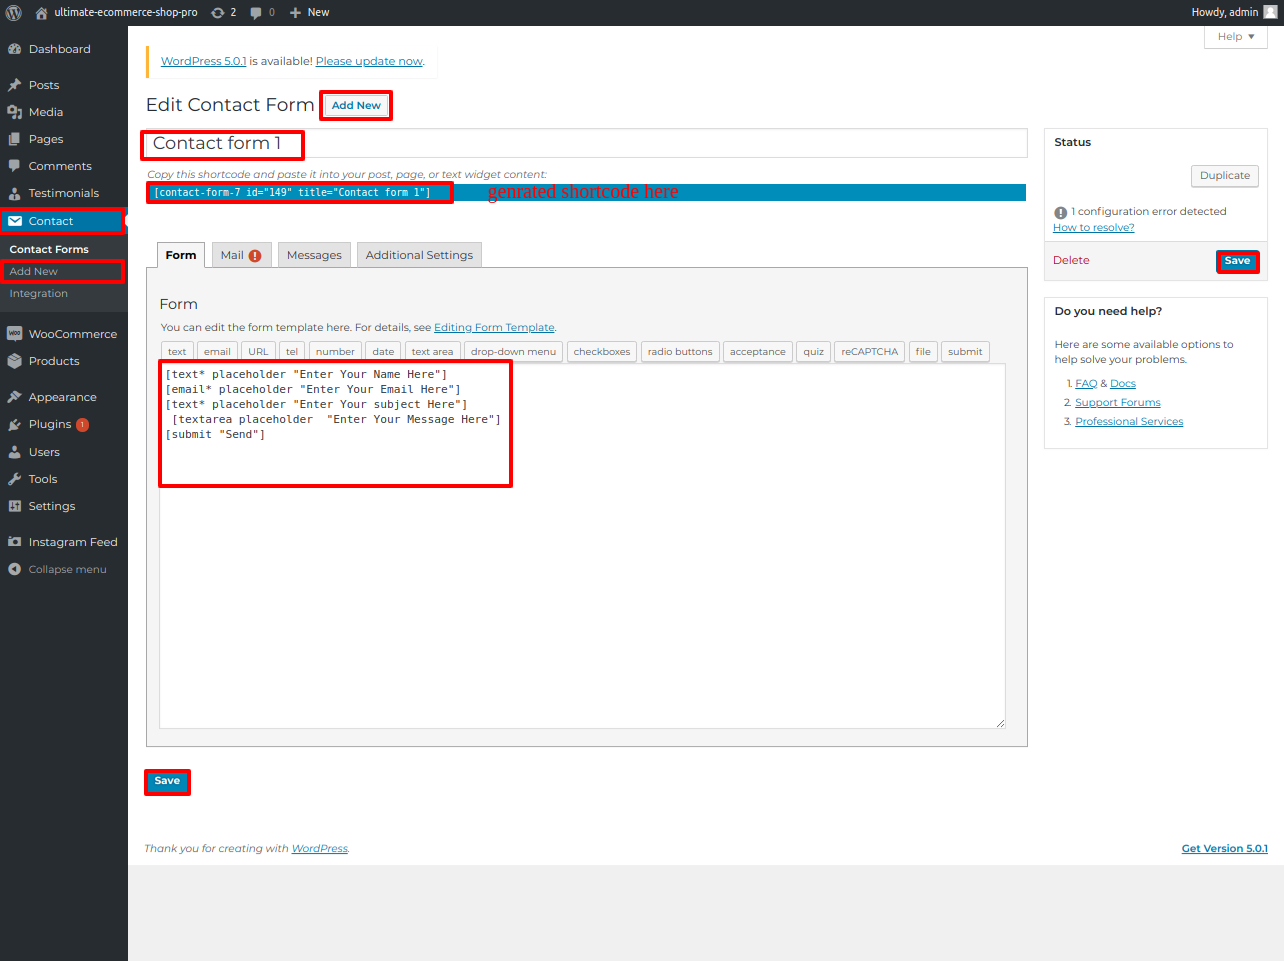The image size is (1284, 961).
Task: Open Add New under Contact menu
Action: tap(34, 271)
